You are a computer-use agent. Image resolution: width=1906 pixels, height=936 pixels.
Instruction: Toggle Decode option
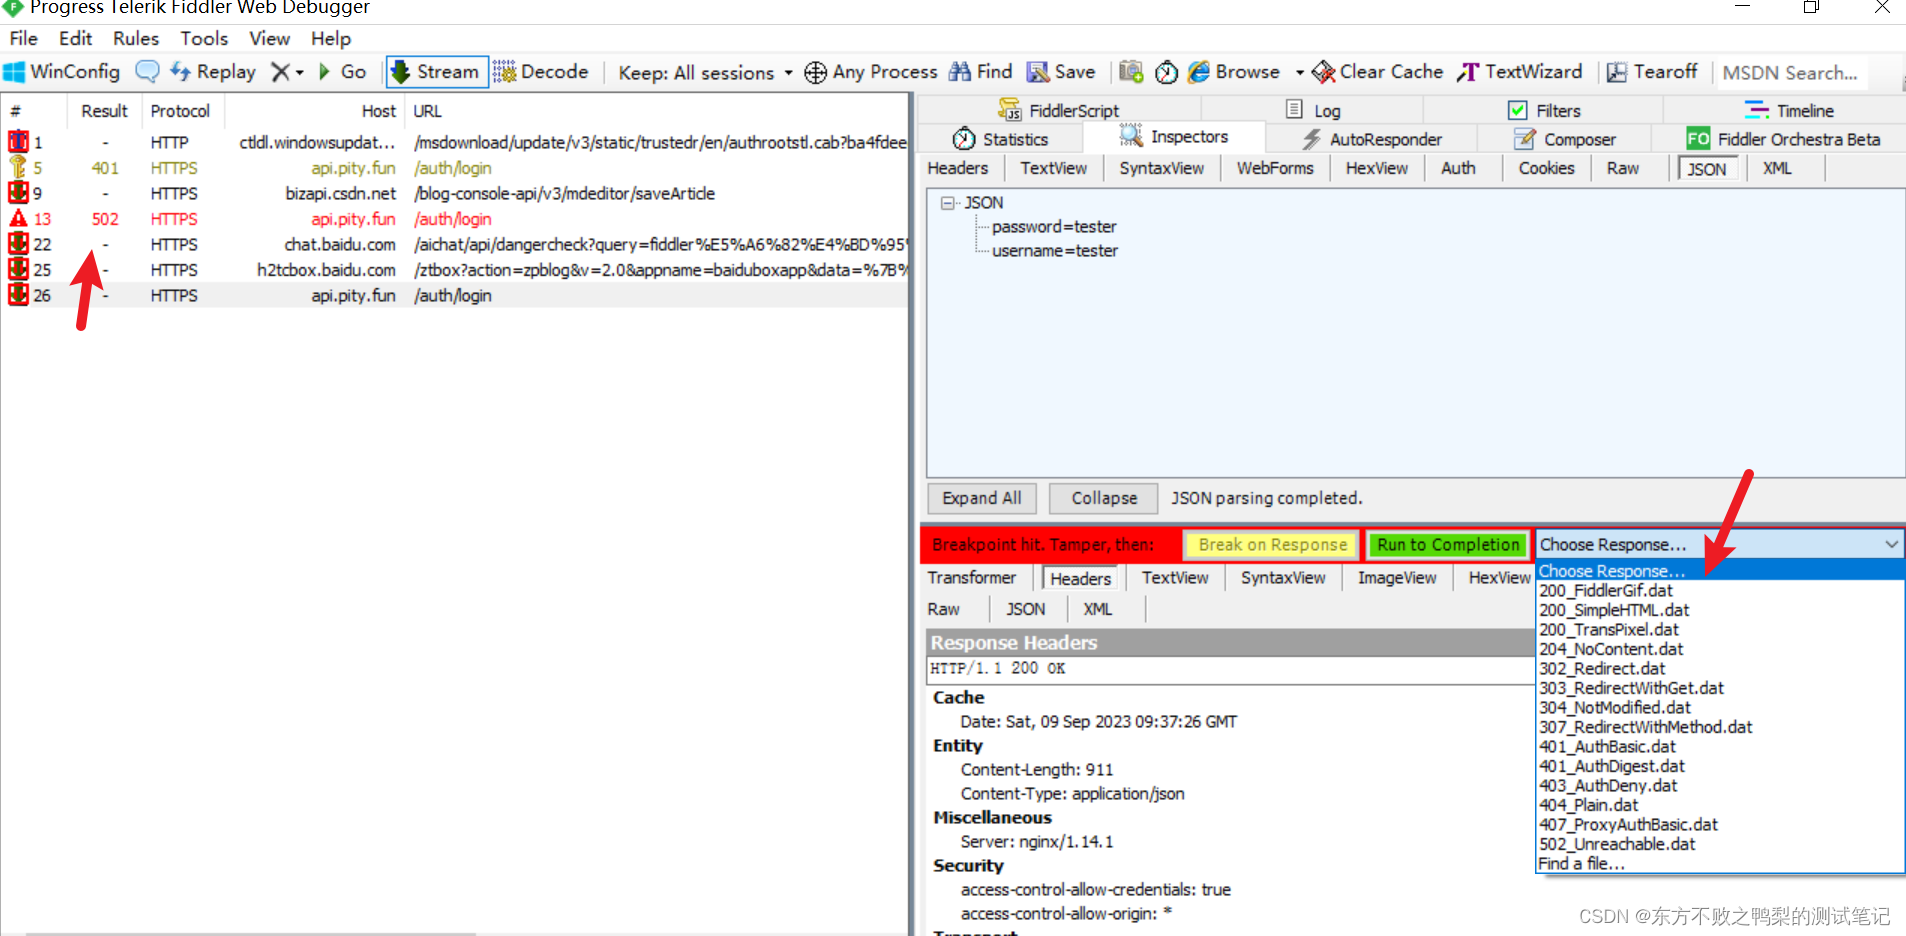(x=541, y=72)
